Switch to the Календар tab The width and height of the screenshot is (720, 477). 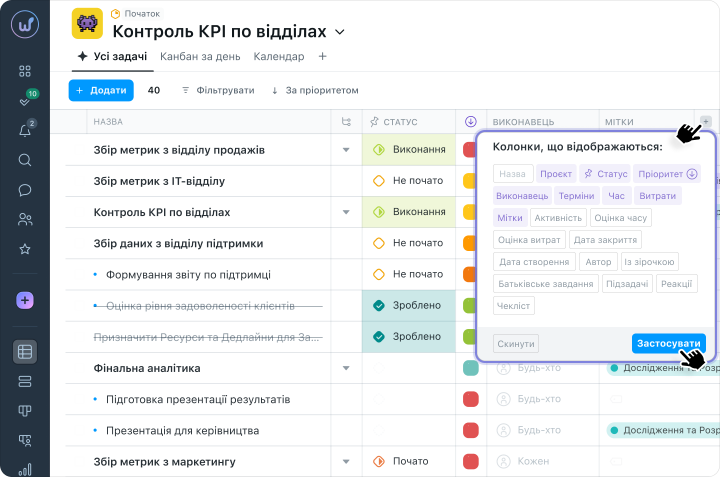[x=279, y=57]
